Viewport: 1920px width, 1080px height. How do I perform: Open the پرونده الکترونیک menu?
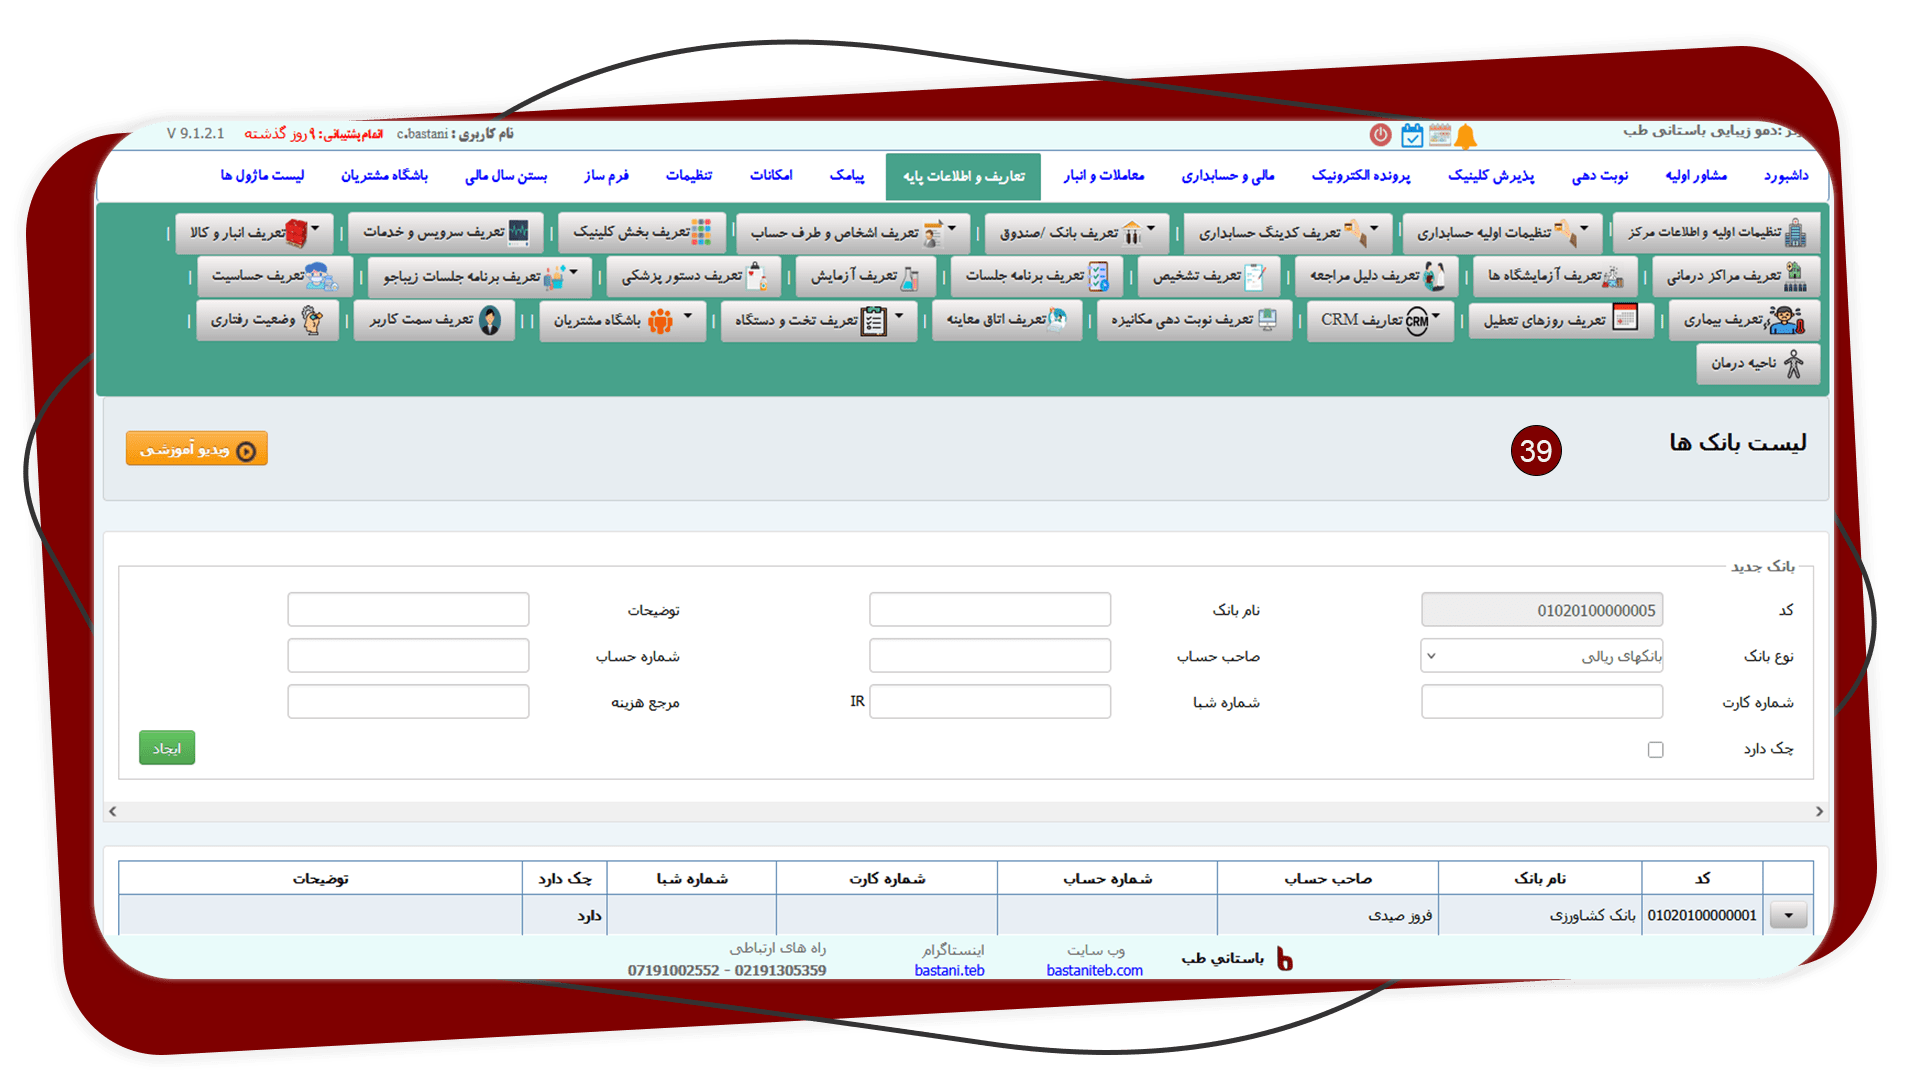click(1361, 176)
